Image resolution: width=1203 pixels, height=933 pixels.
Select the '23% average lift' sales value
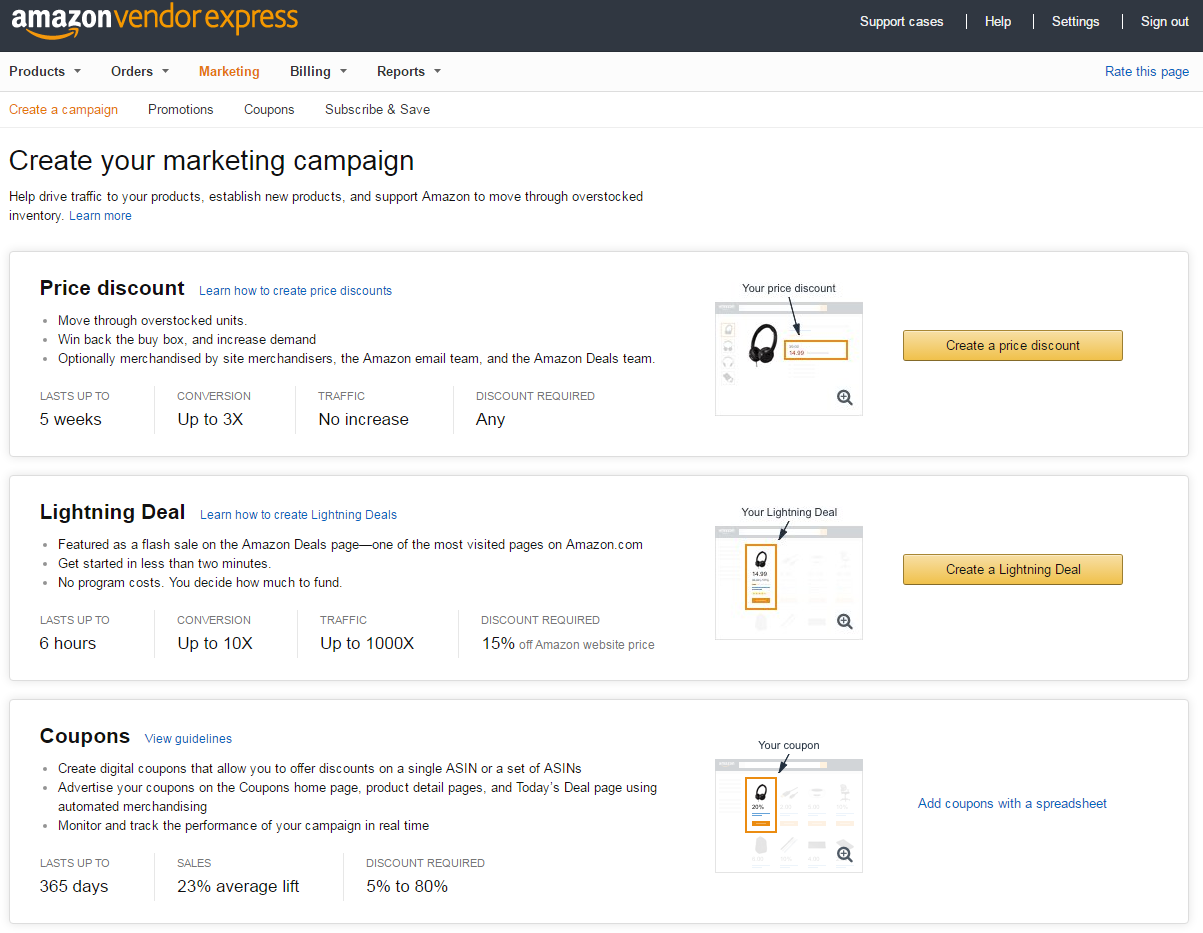point(238,886)
